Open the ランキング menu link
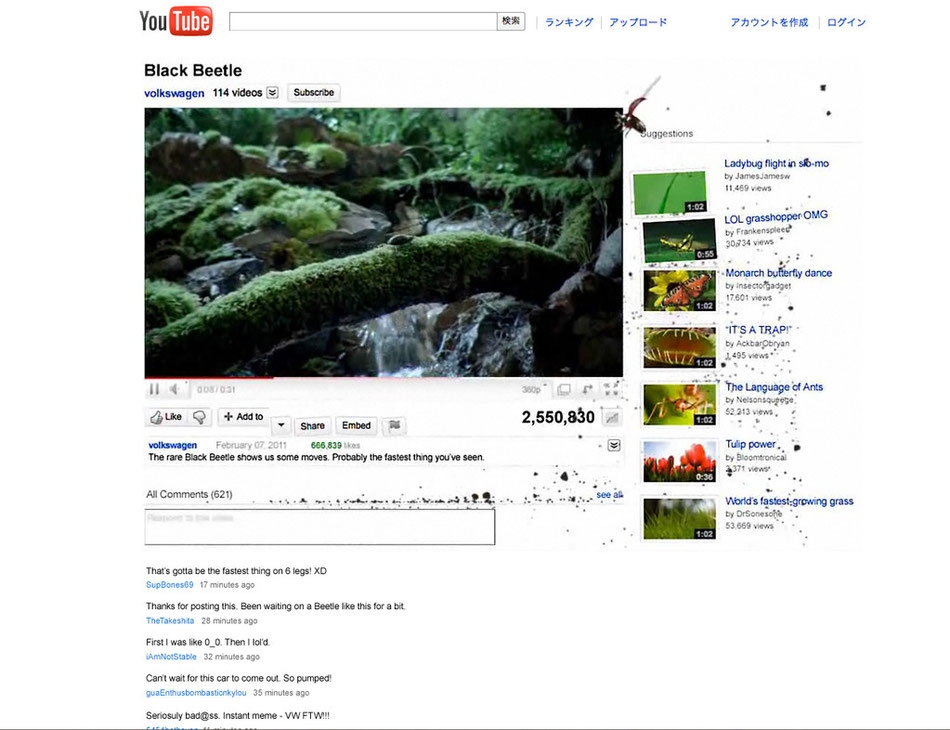The width and height of the screenshot is (950, 730). (569, 22)
